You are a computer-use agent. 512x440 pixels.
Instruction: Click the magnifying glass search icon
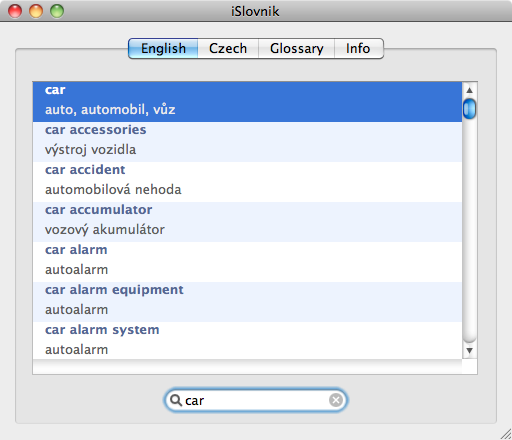tap(175, 400)
